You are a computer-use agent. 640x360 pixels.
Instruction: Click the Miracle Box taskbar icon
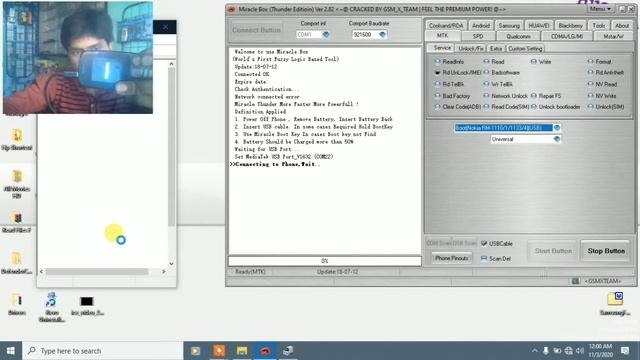[x=265, y=351]
